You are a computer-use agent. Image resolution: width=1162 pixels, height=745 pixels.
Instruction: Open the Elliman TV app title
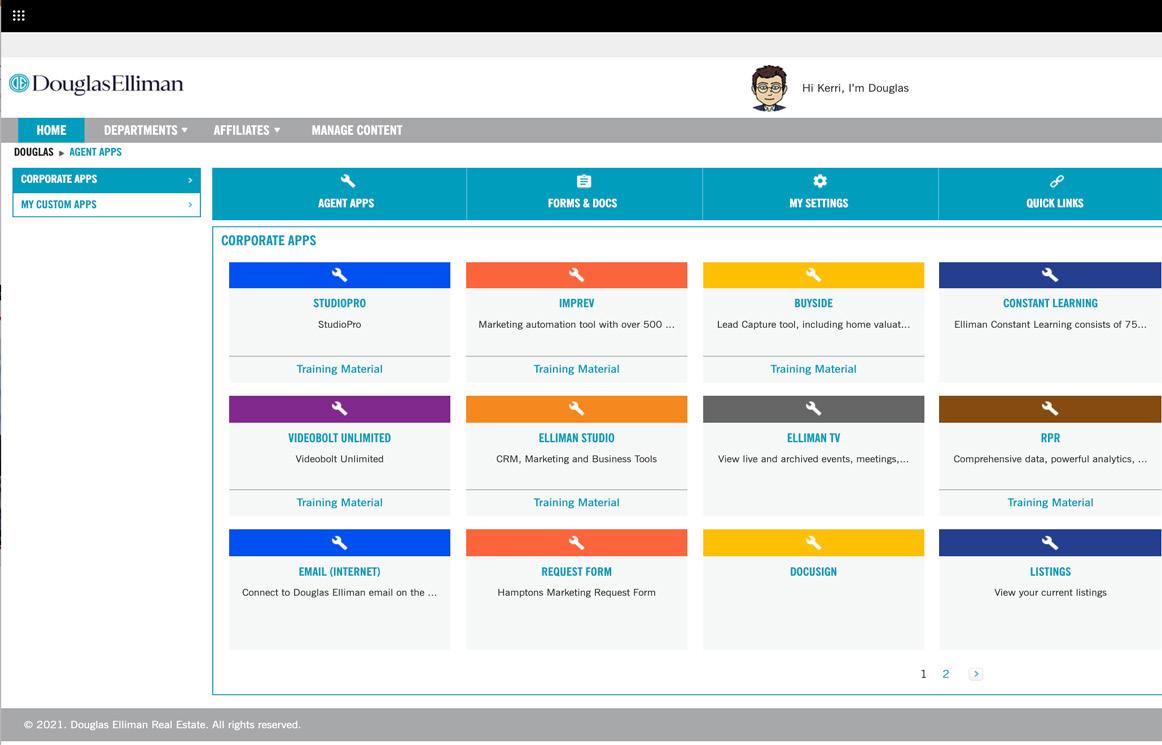813,438
